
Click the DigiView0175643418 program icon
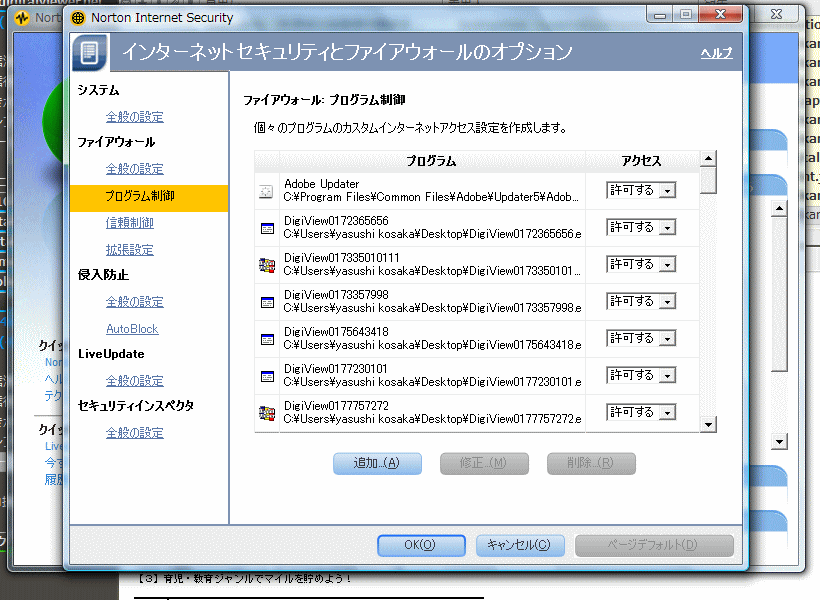point(267,339)
